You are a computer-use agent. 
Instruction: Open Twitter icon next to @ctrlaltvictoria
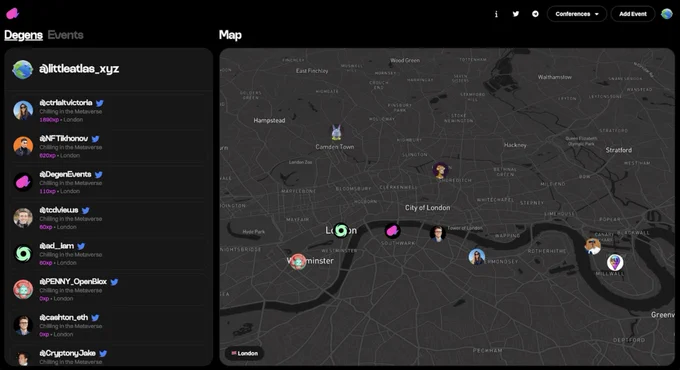pyautogui.click(x=100, y=103)
